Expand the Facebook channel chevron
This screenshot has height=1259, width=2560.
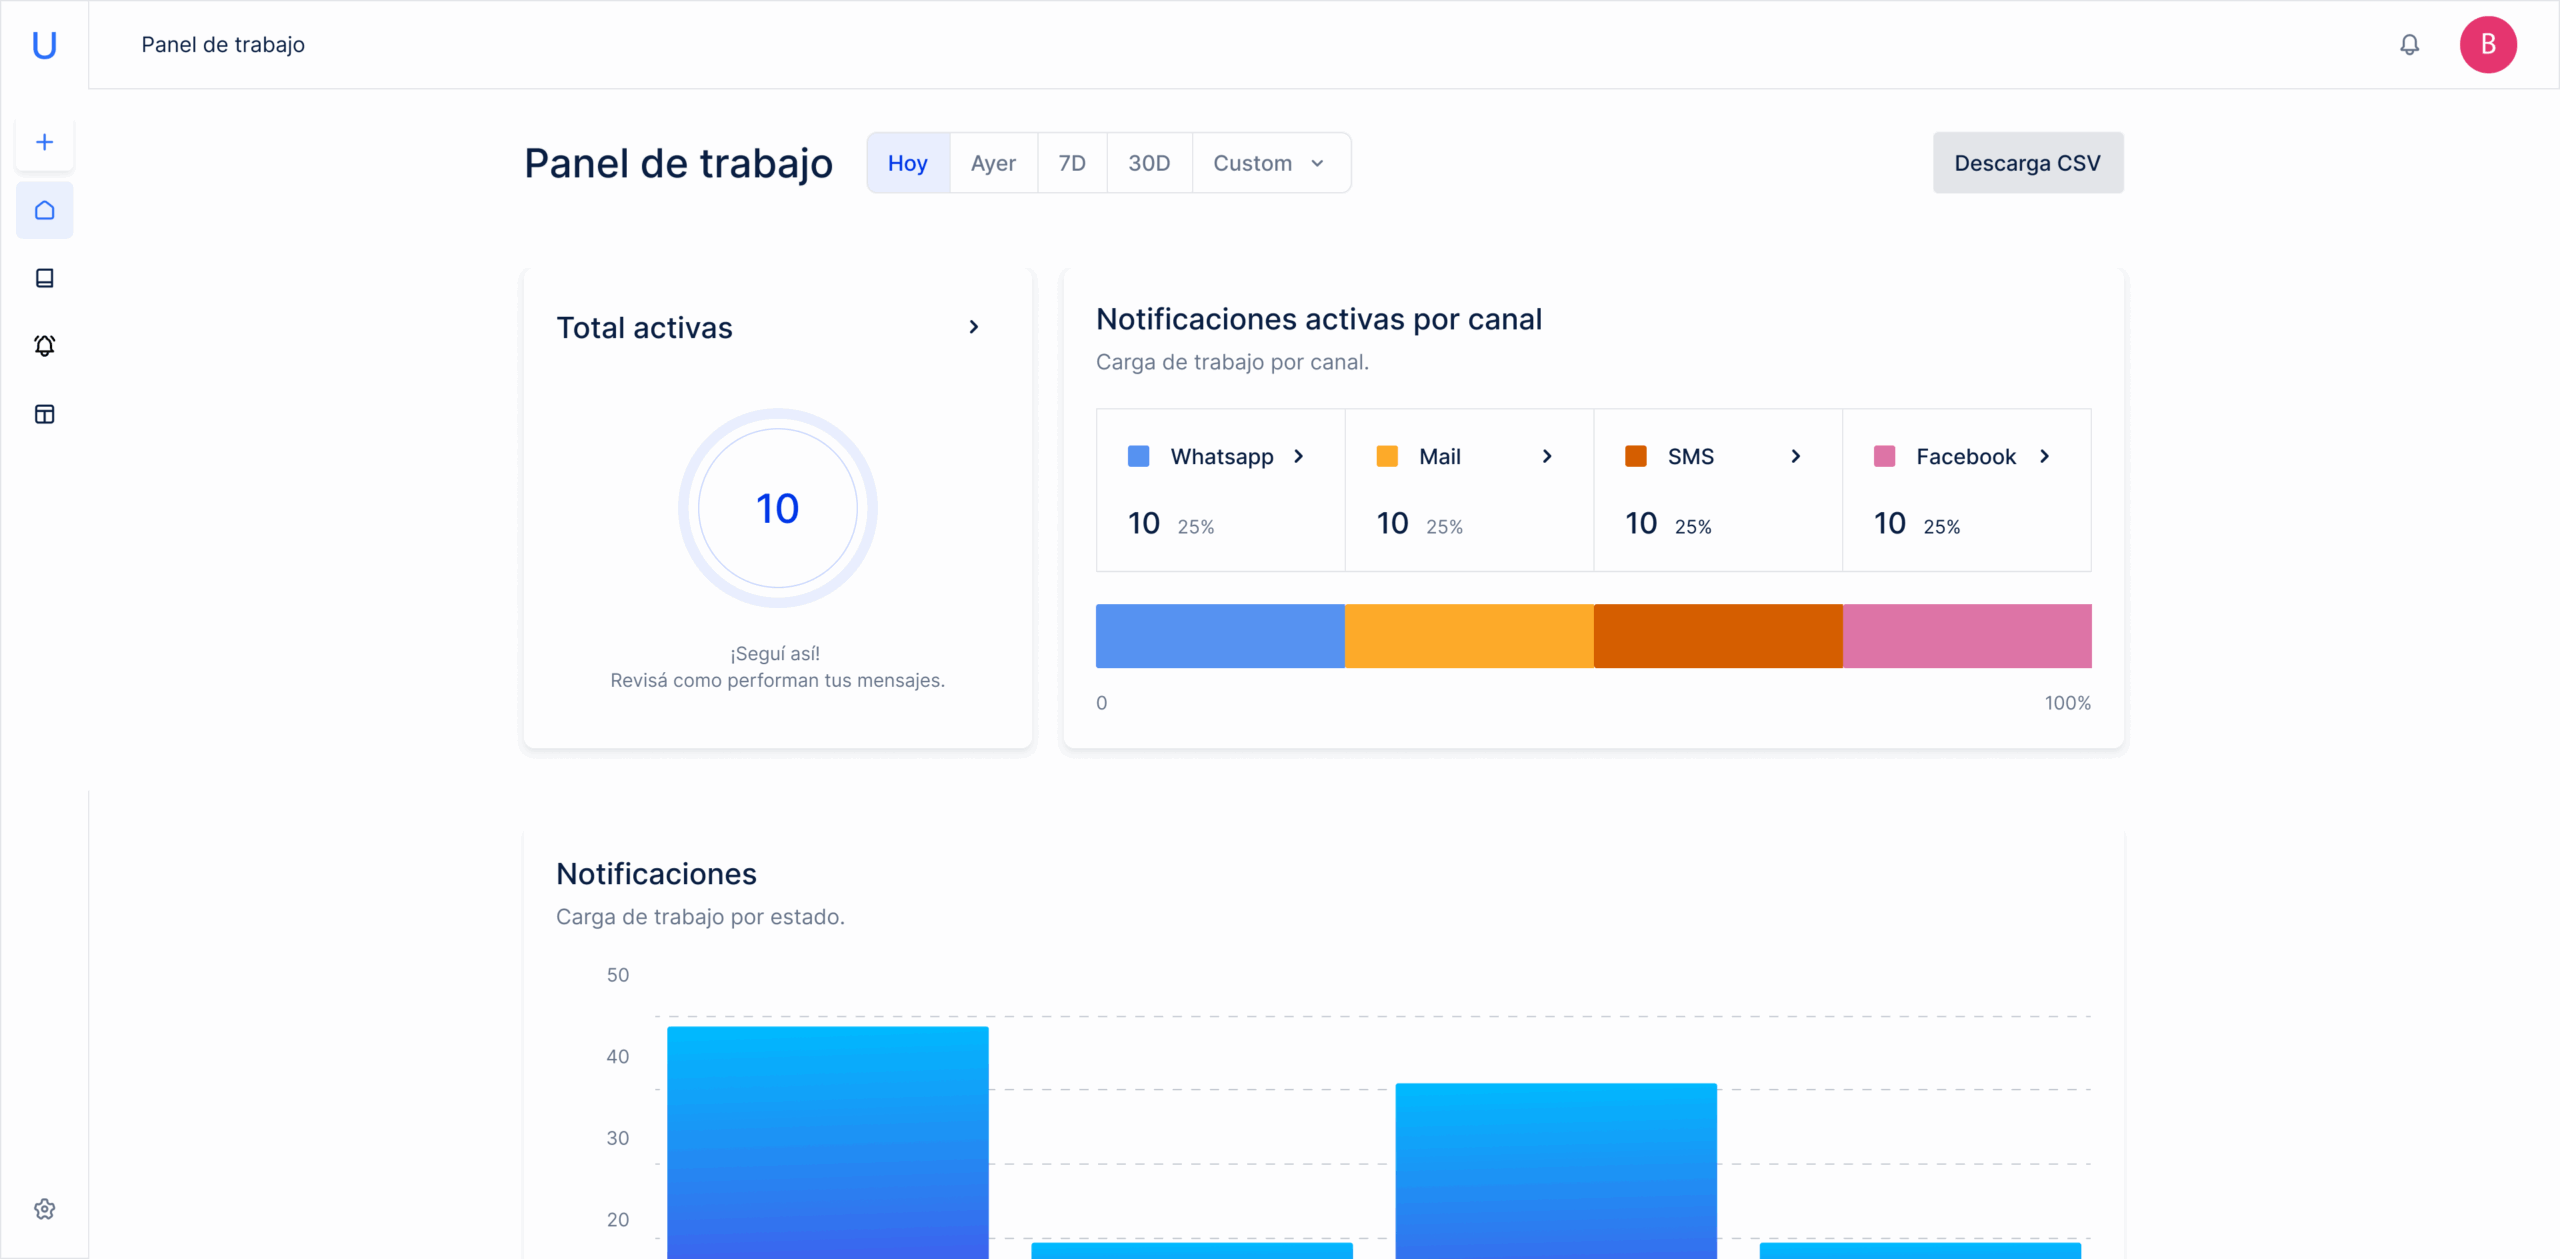2044,456
